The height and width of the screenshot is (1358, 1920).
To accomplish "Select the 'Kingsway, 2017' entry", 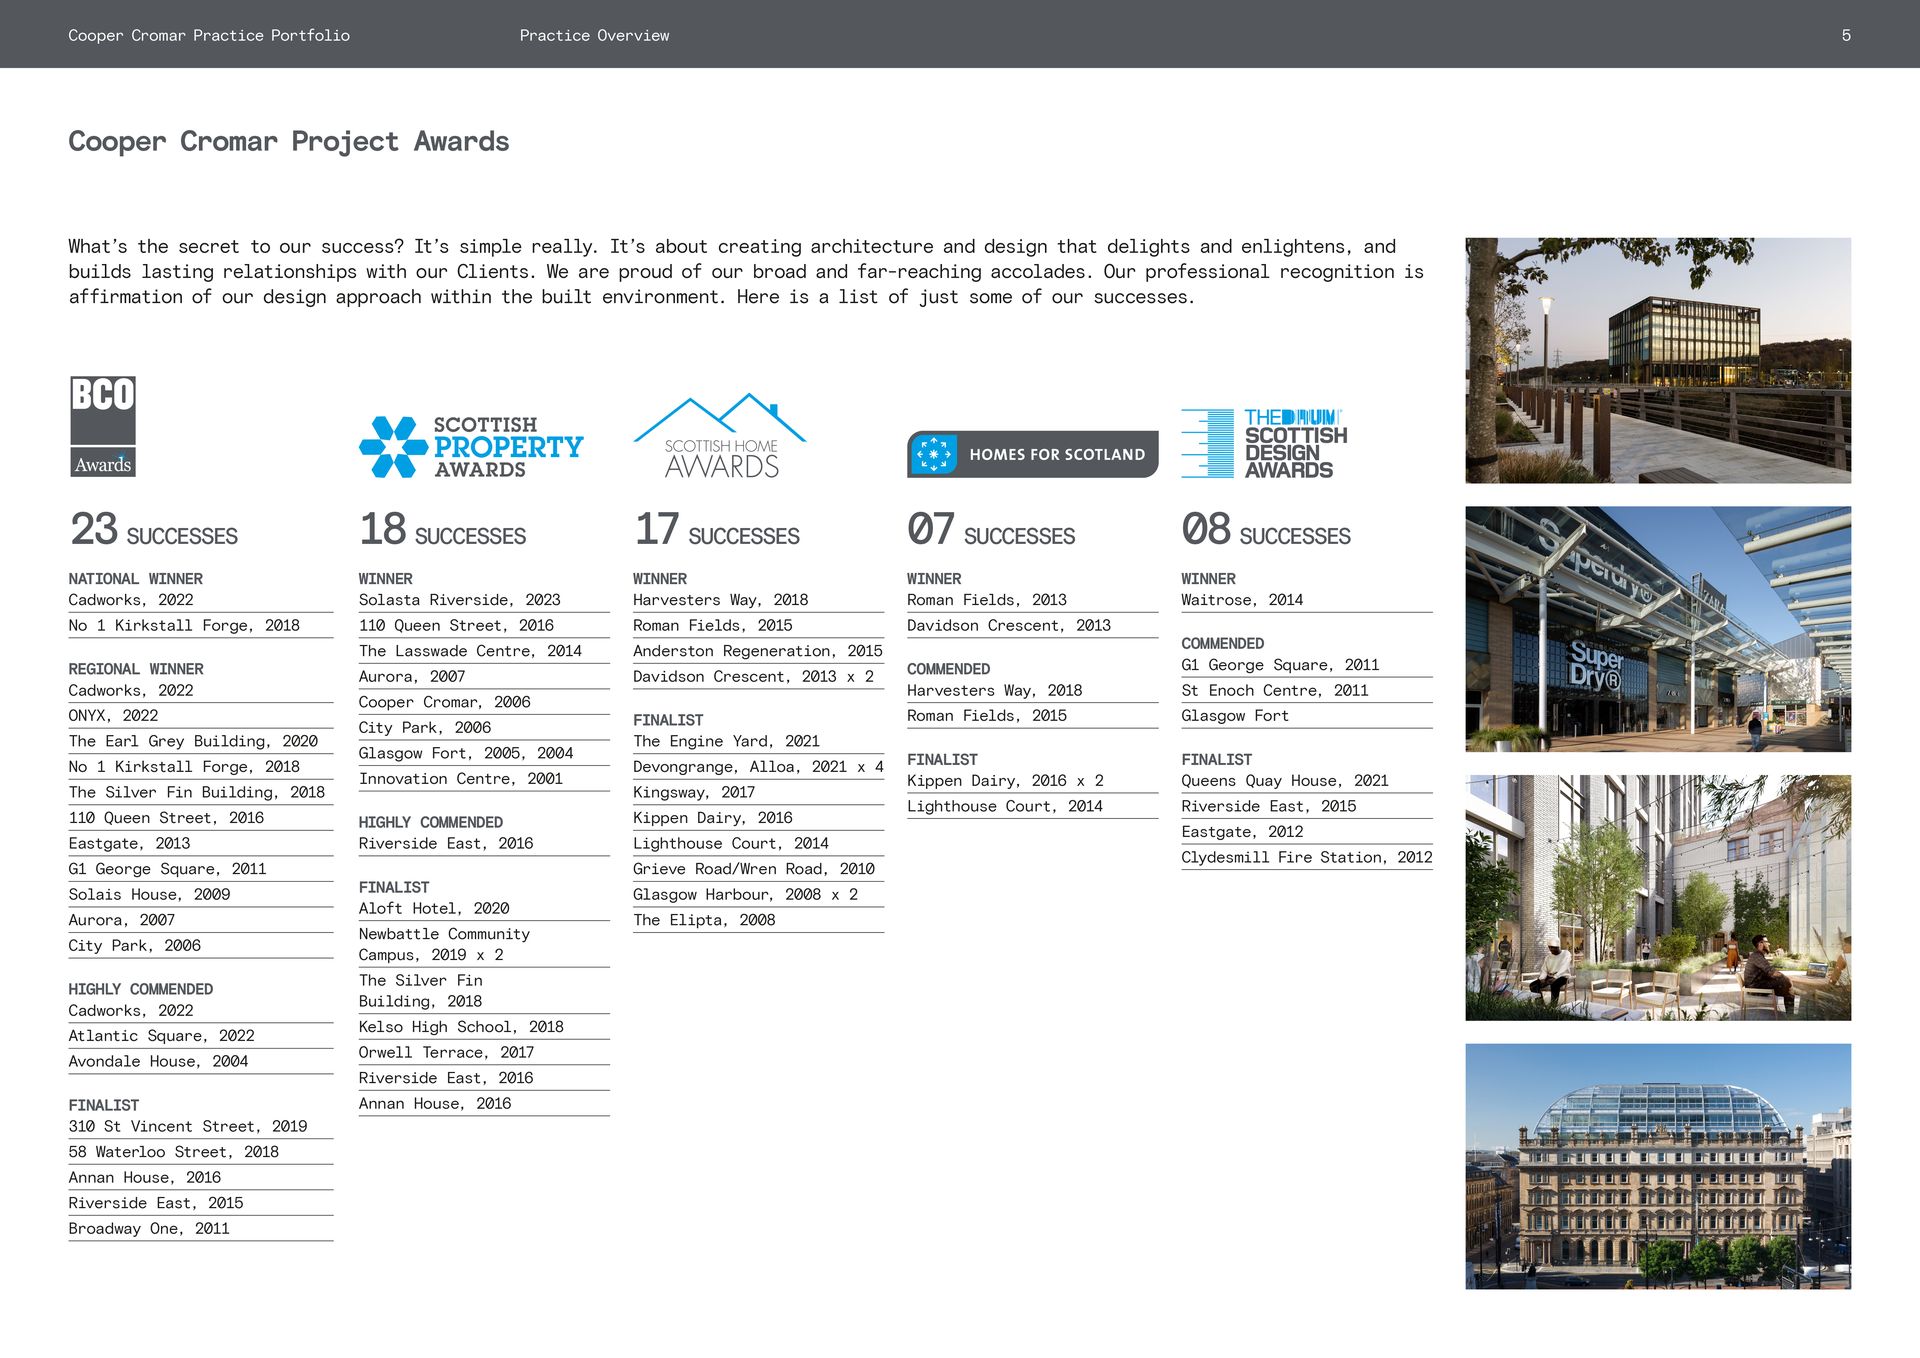I will pos(694,793).
